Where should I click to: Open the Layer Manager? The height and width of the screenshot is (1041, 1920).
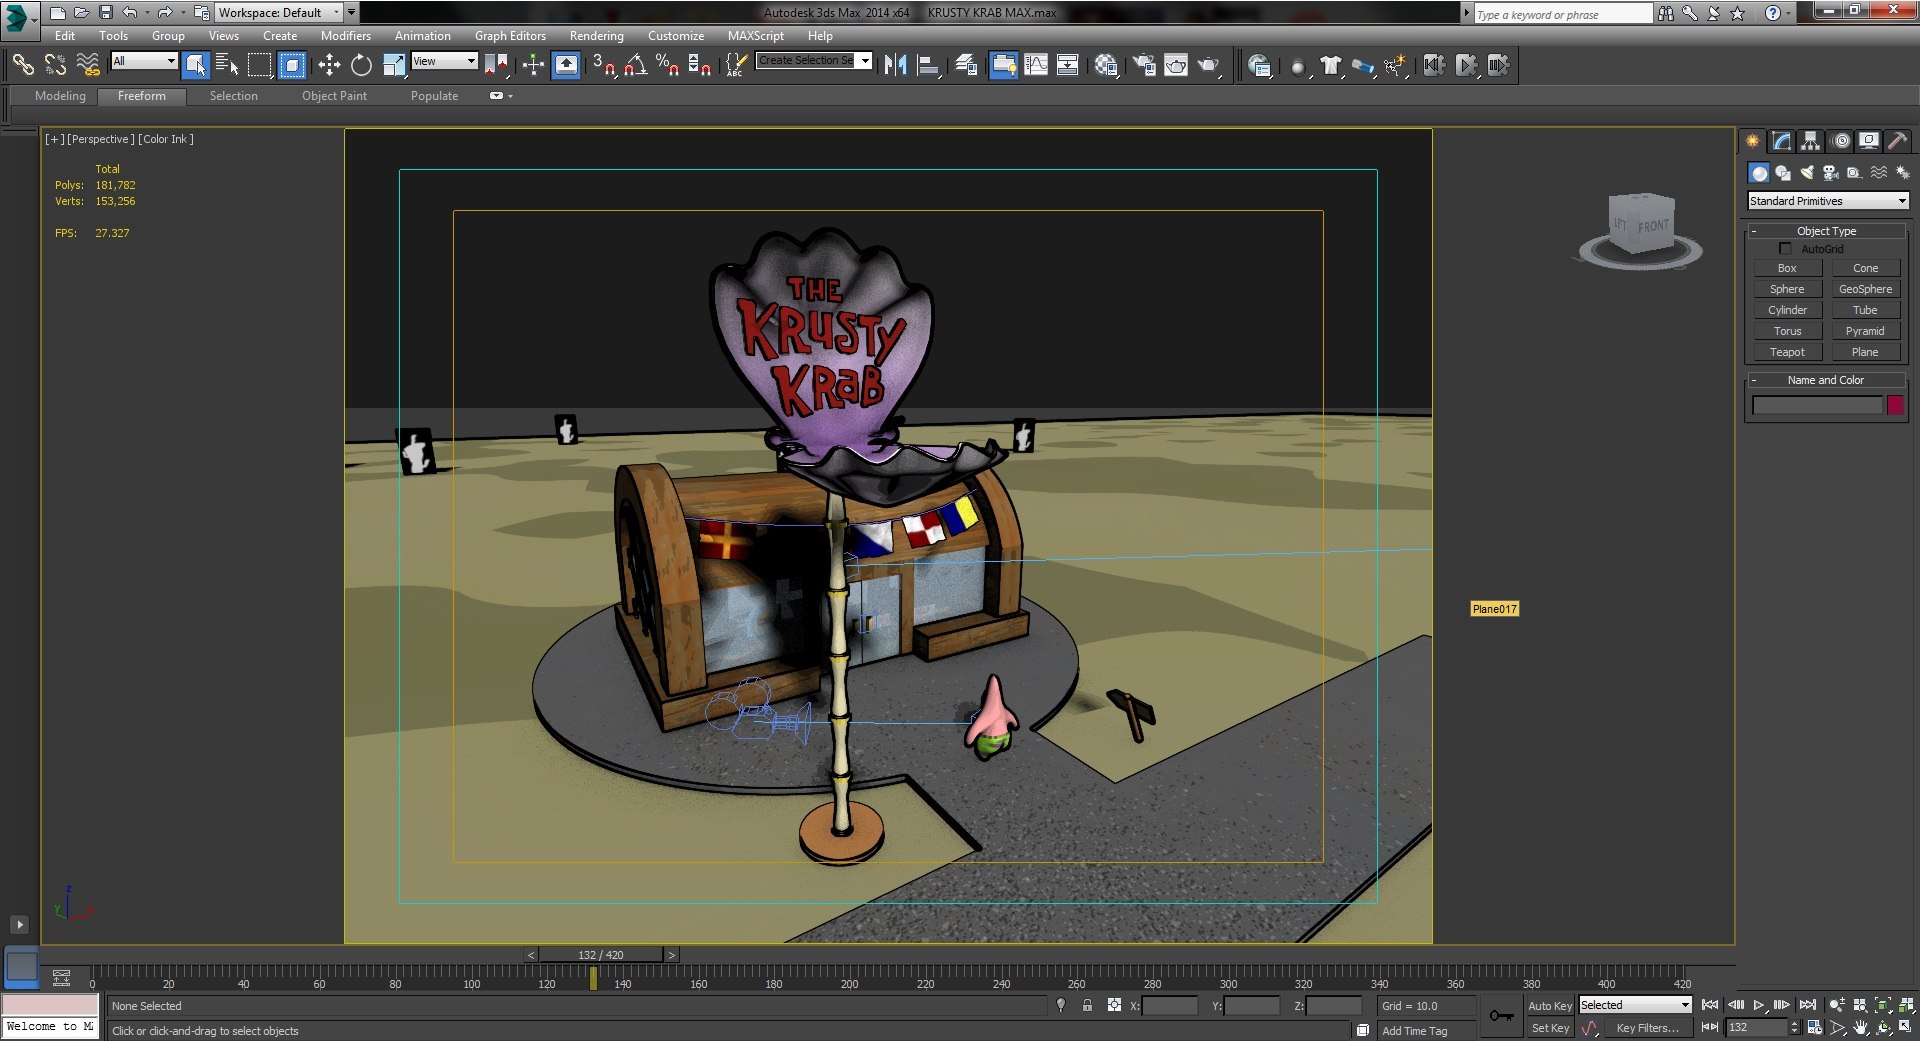point(965,65)
